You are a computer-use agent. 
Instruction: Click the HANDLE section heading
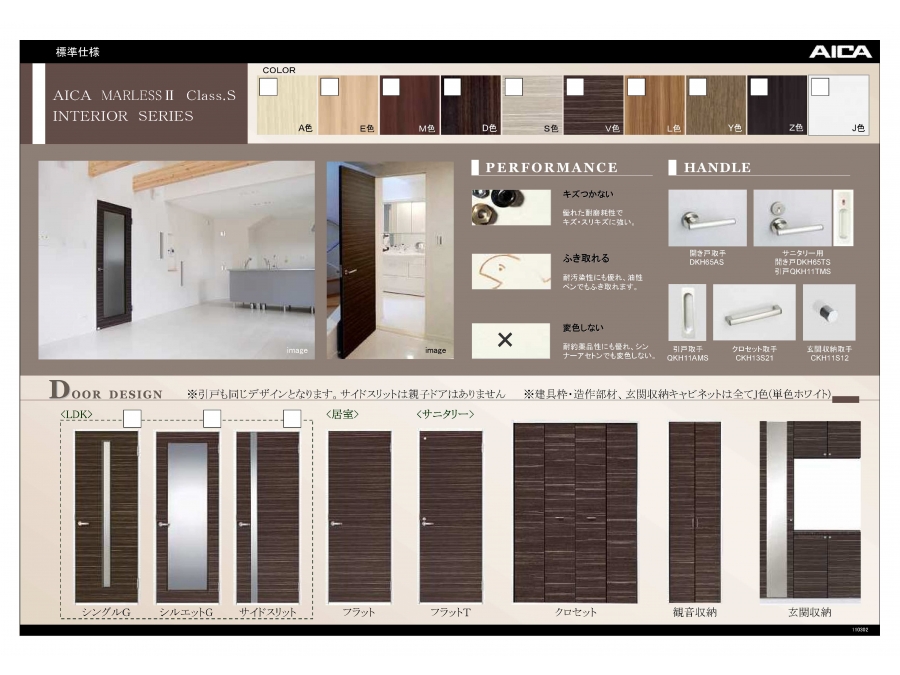point(717,168)
